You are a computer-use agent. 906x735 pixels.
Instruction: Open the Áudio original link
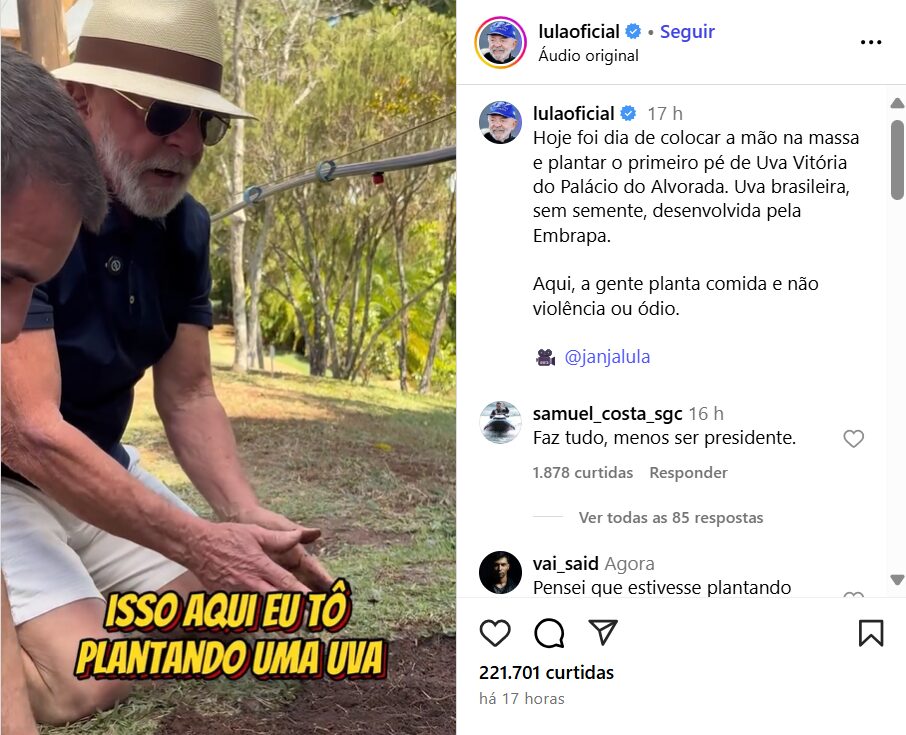pos(588,55)
